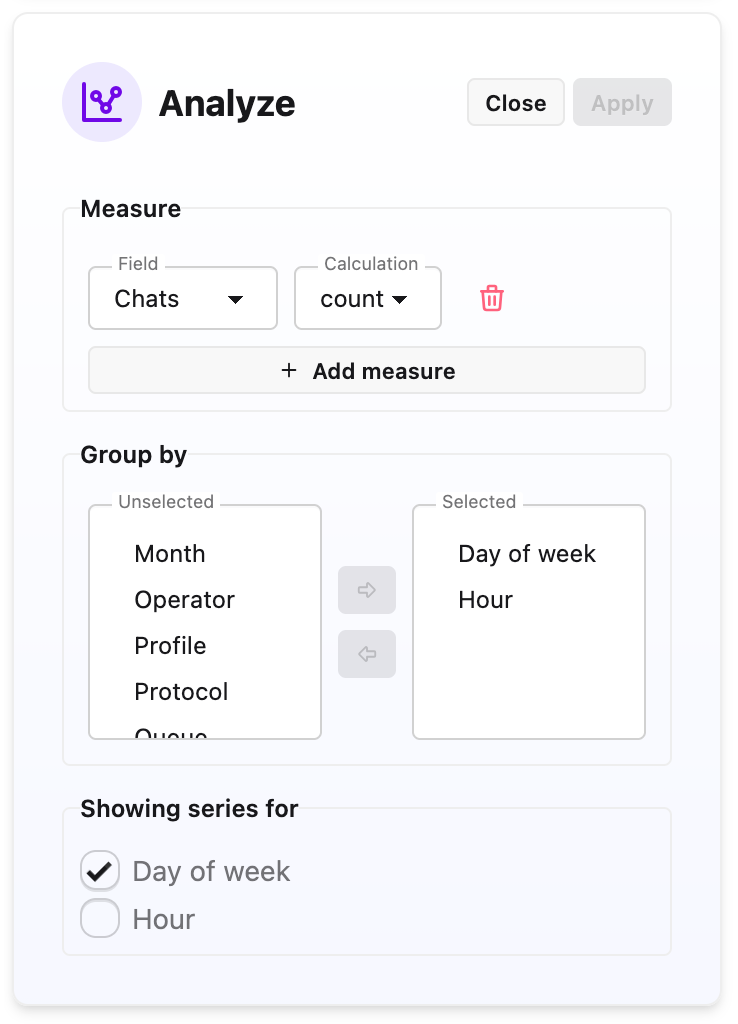Select Protocol in the Unselected list

coord(181,692)
